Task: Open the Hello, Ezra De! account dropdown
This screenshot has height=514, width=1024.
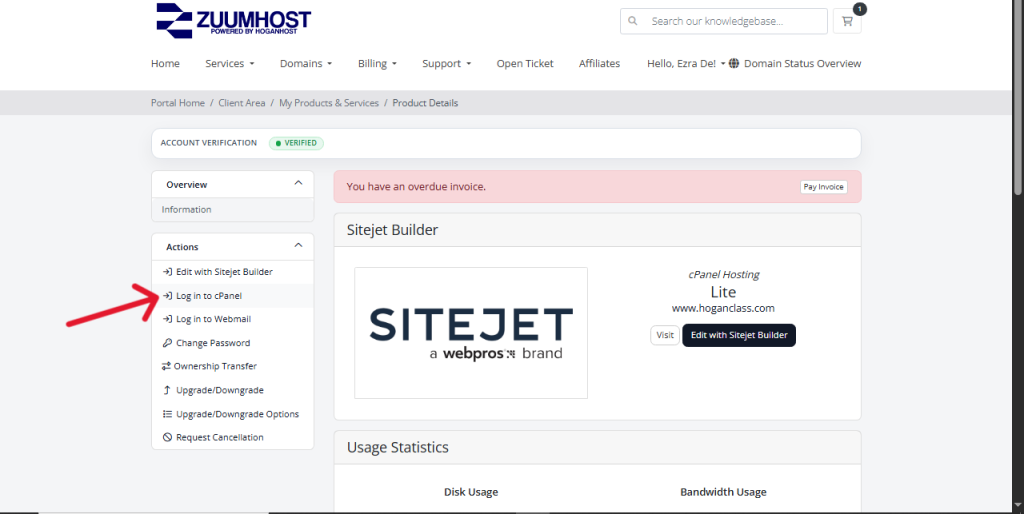Action: 686,63
